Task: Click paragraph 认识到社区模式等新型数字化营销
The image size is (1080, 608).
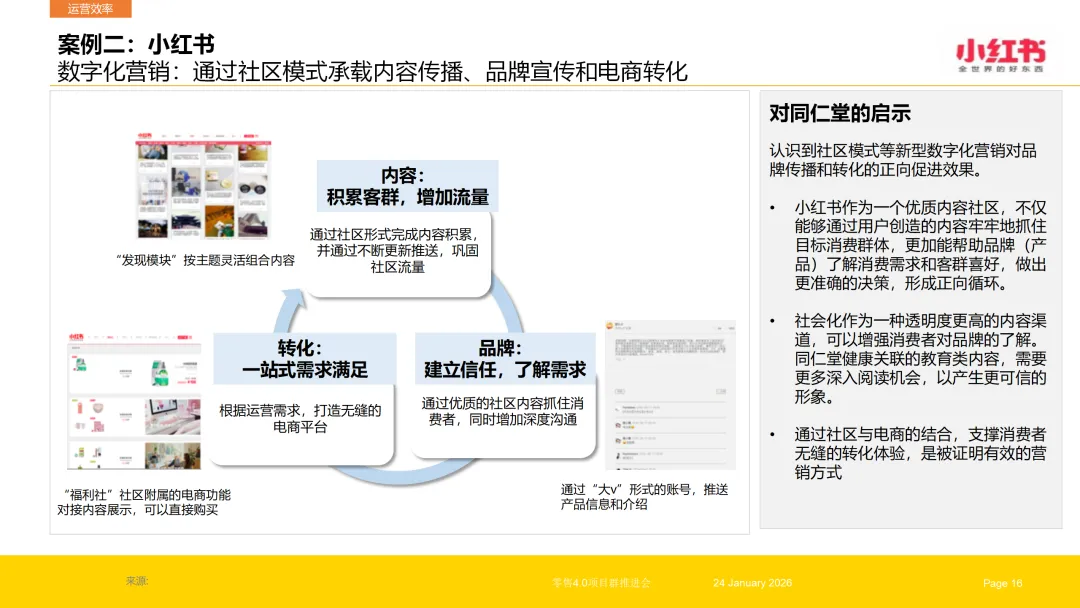Action: point(903,160)
